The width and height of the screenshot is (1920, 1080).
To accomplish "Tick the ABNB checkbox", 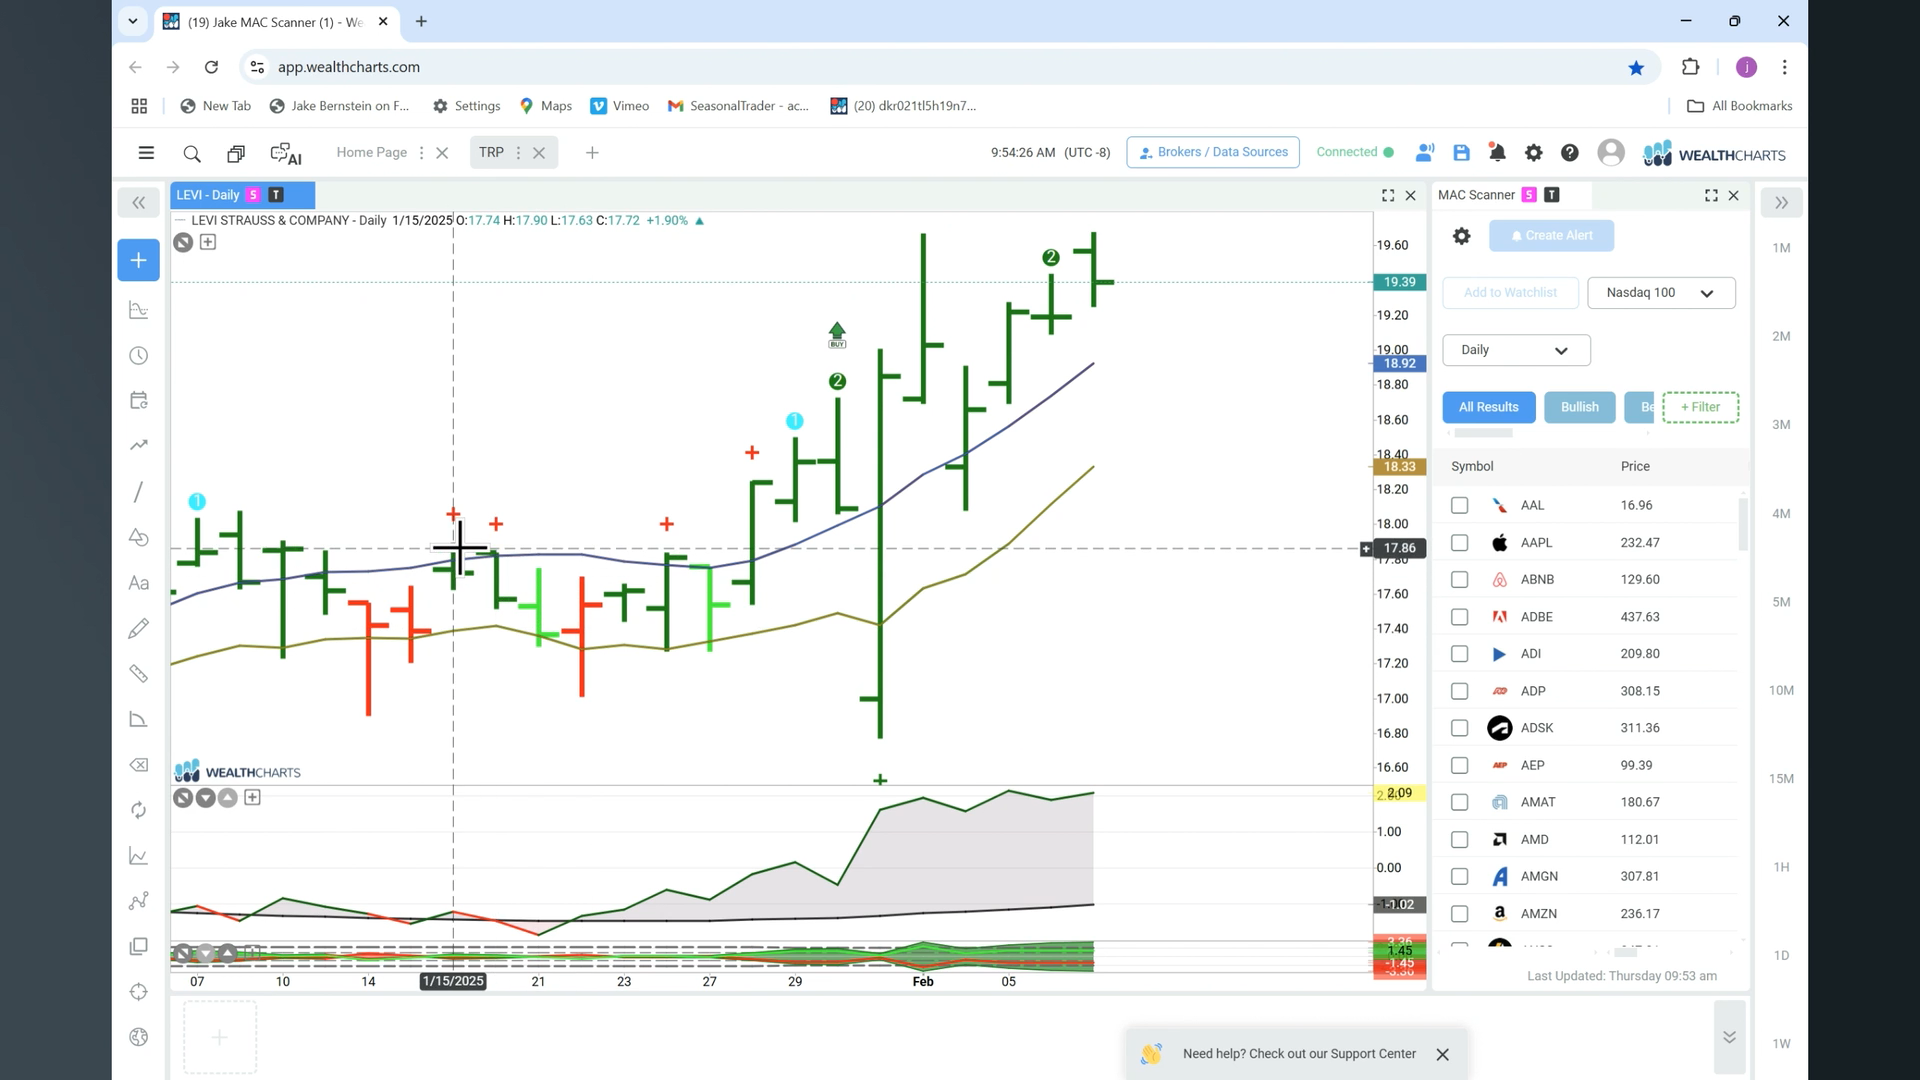I will point(1459,580).
